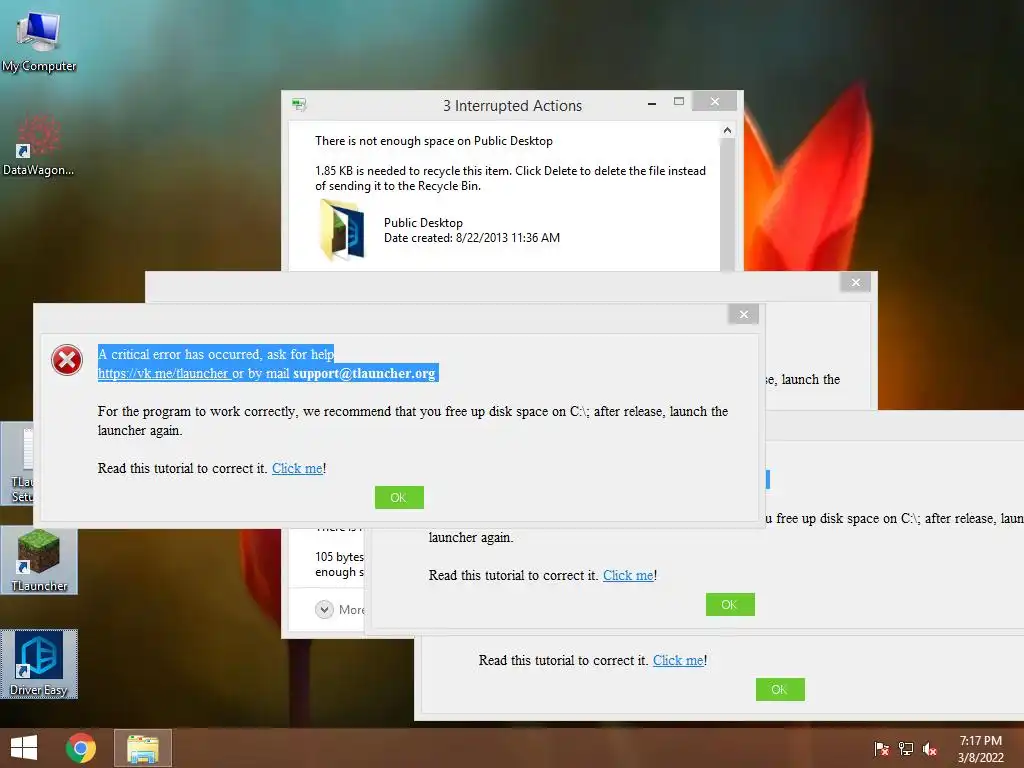
Task: Click the red error icon in front dialog
Action: point(67,360)
